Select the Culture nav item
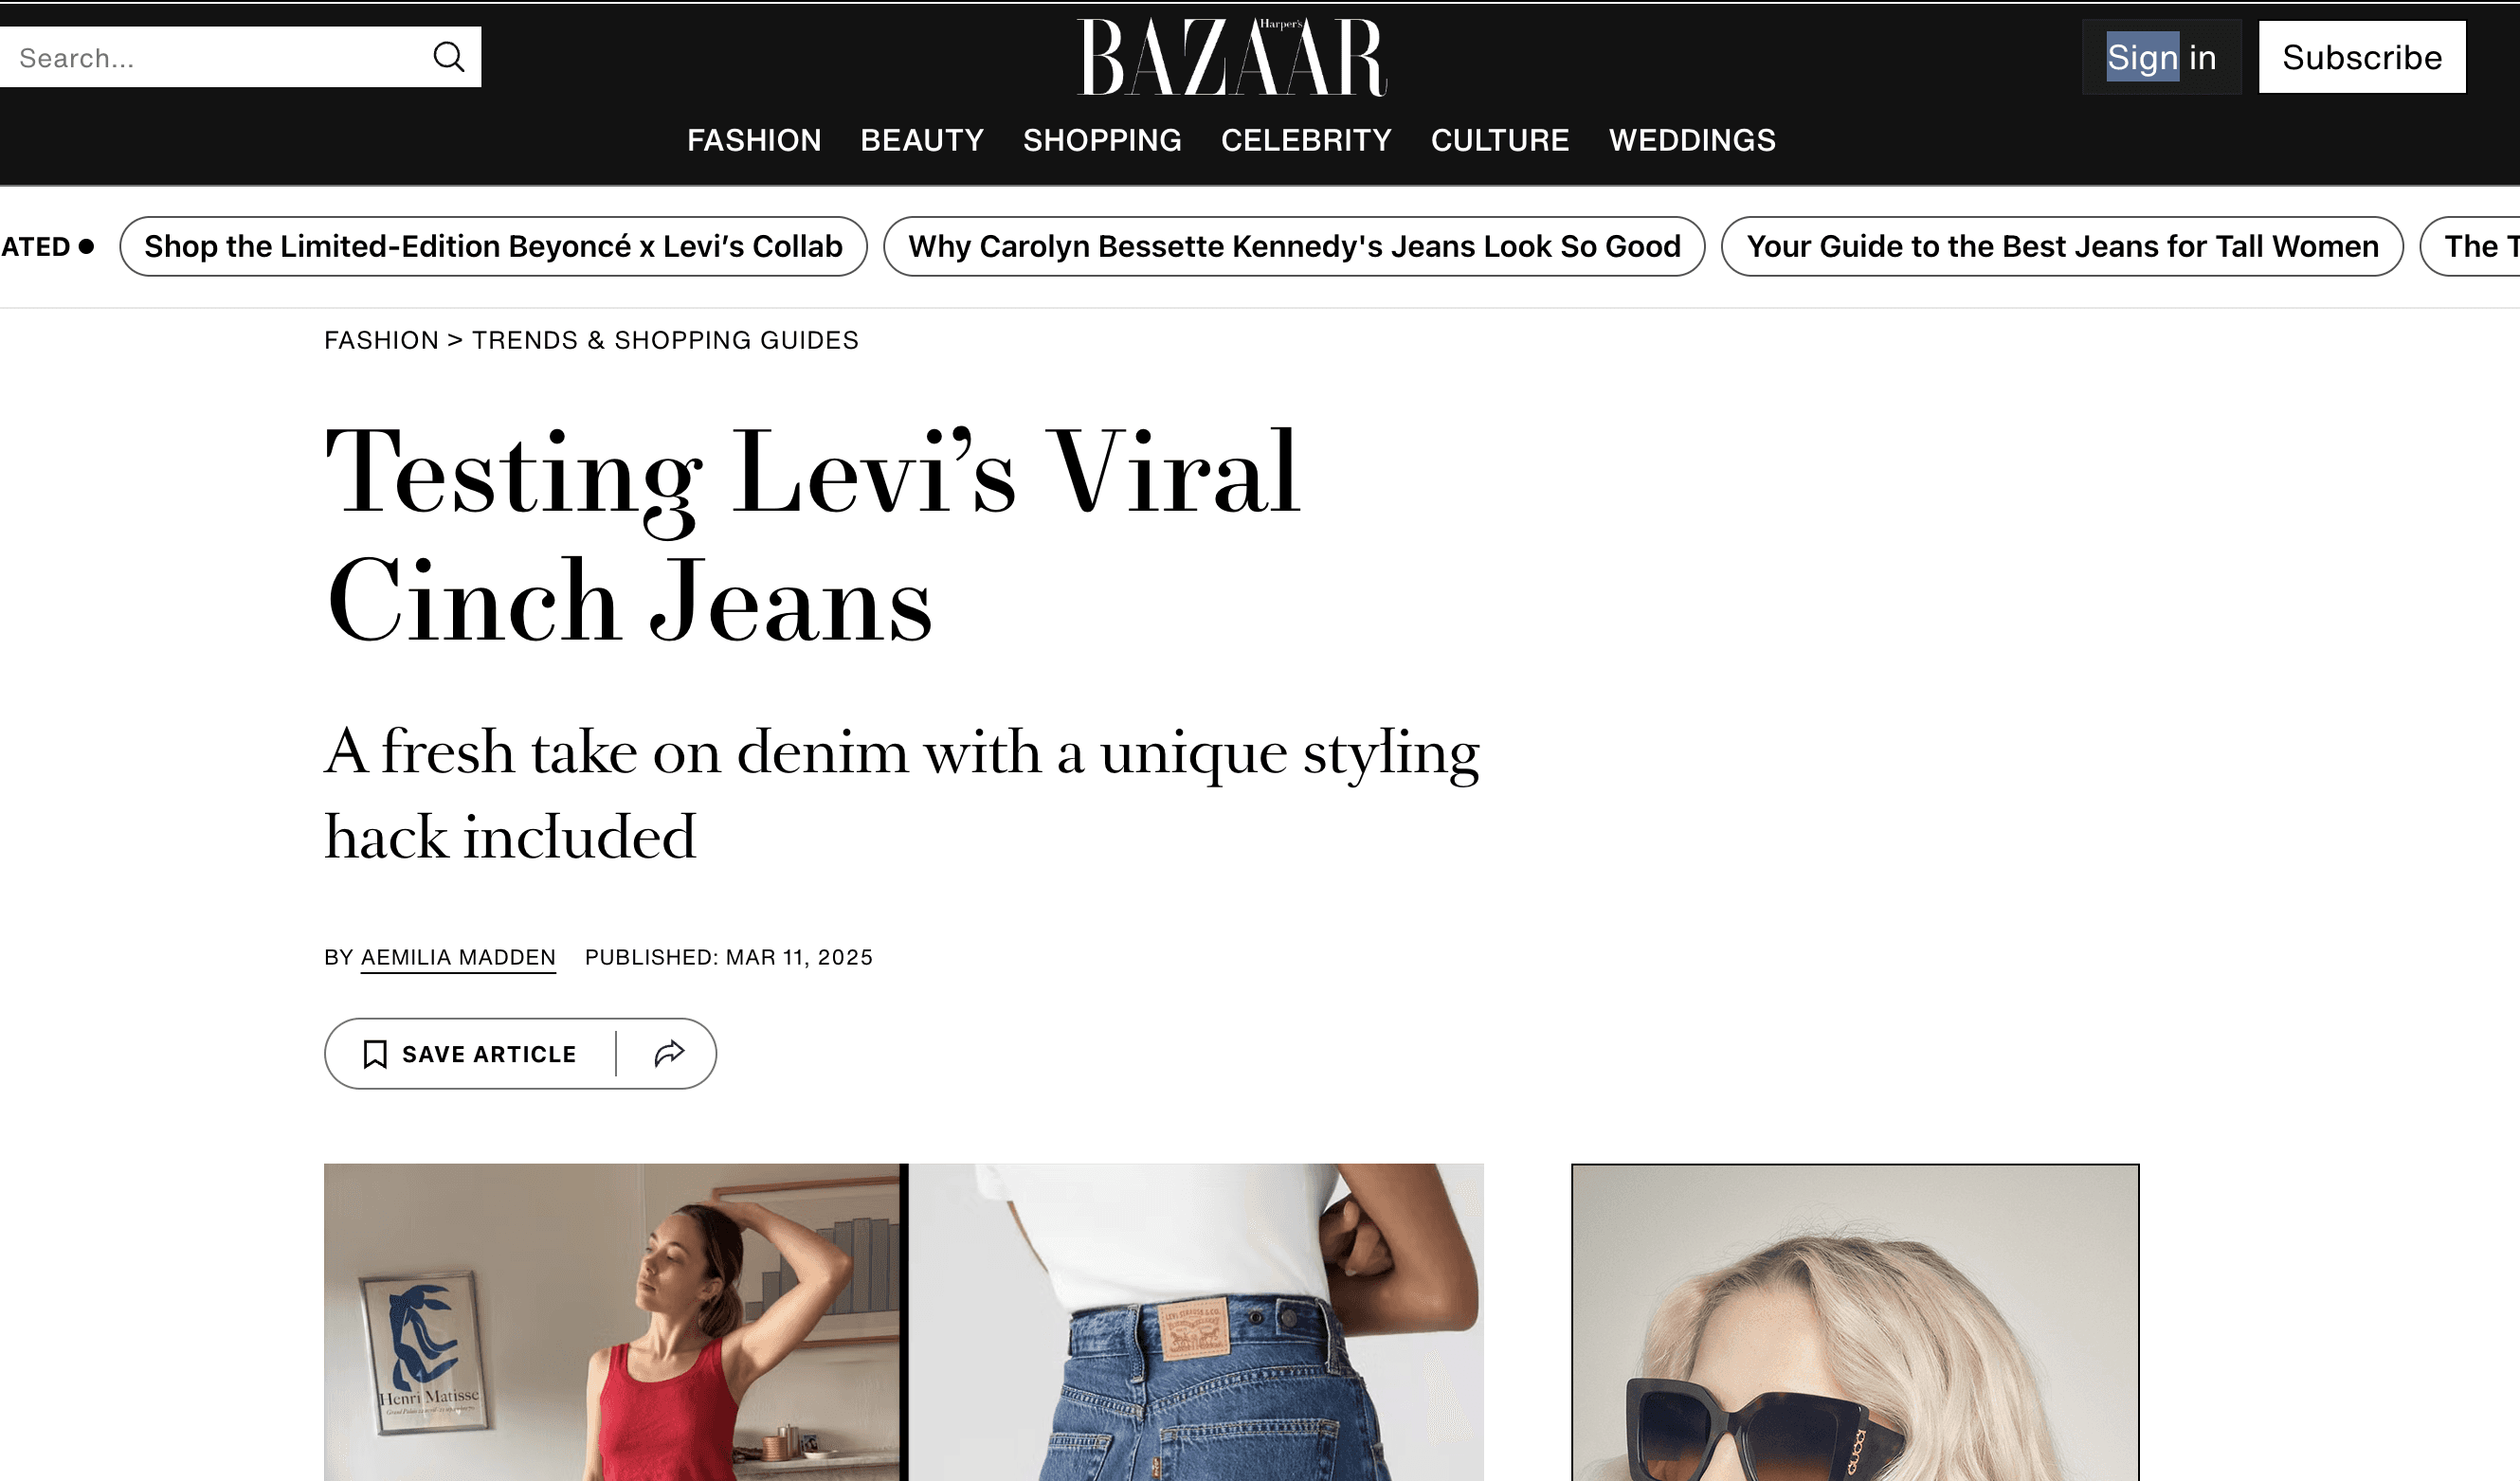2520x1481 pixels. coord(1500,140)
